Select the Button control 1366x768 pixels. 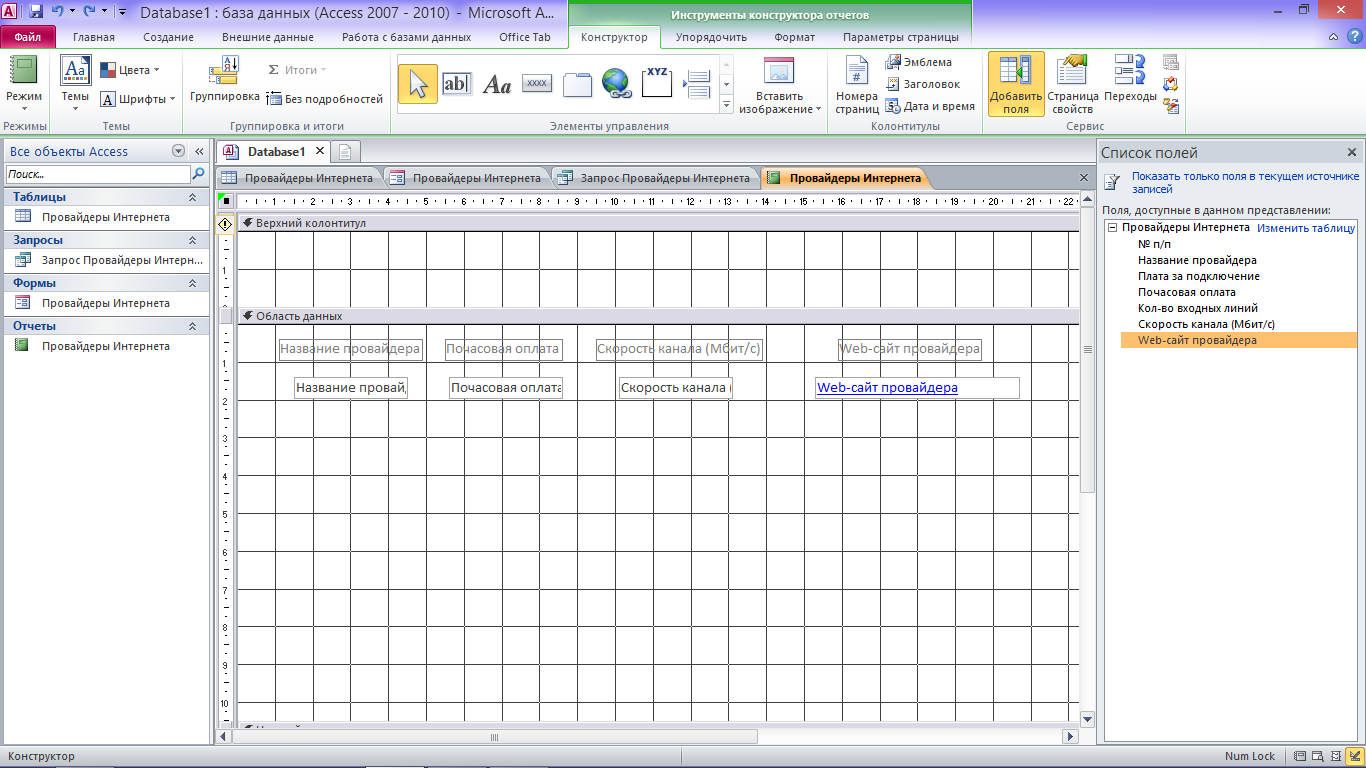click(x=537, y=84)
